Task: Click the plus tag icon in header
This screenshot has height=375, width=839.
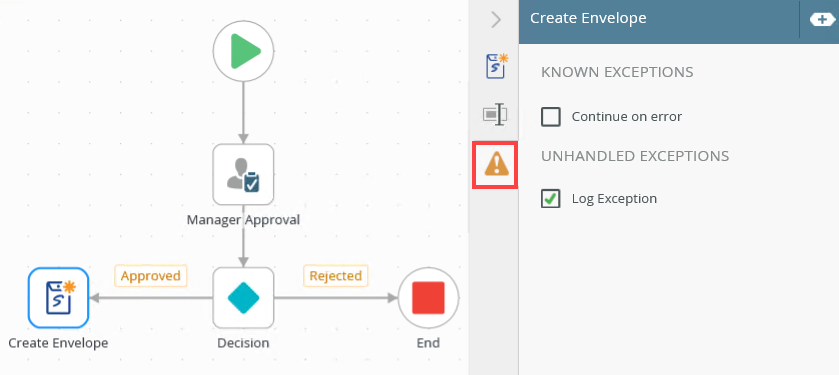Action: tap(820, 20)
